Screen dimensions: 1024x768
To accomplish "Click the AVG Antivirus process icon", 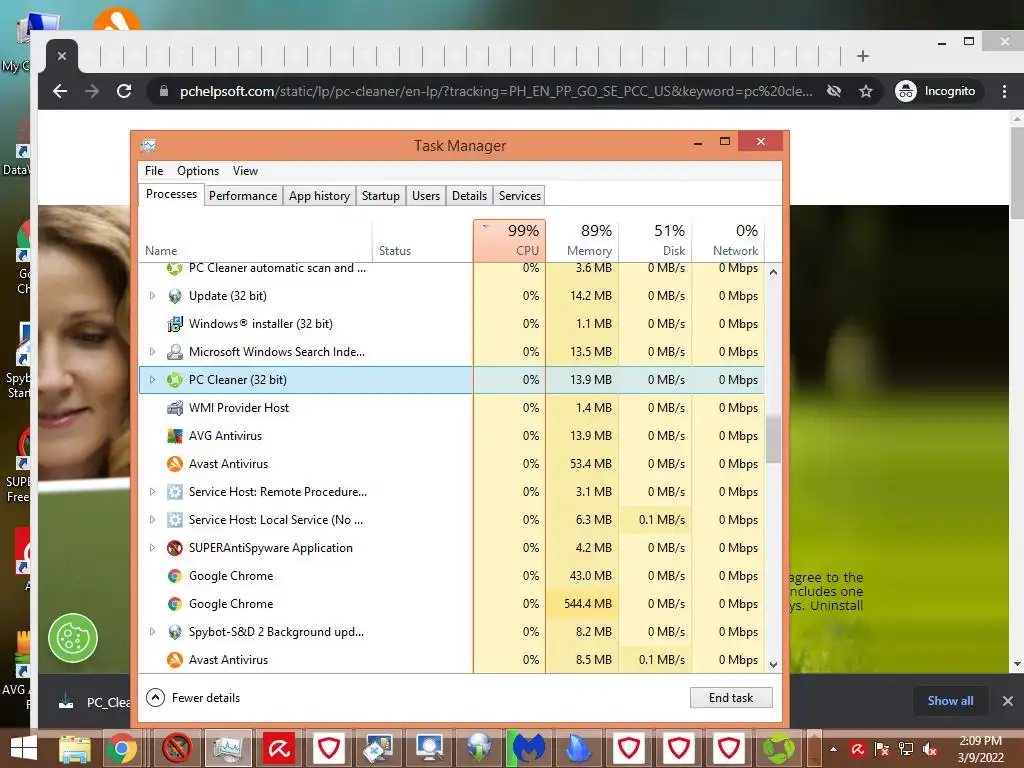I will coord(174,436).
